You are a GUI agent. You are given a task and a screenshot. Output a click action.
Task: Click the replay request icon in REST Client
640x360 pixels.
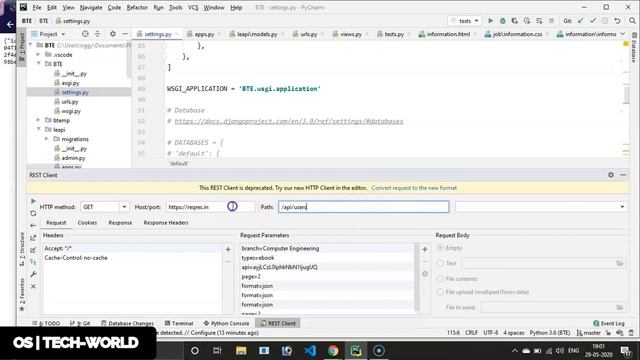click(33, 213)
